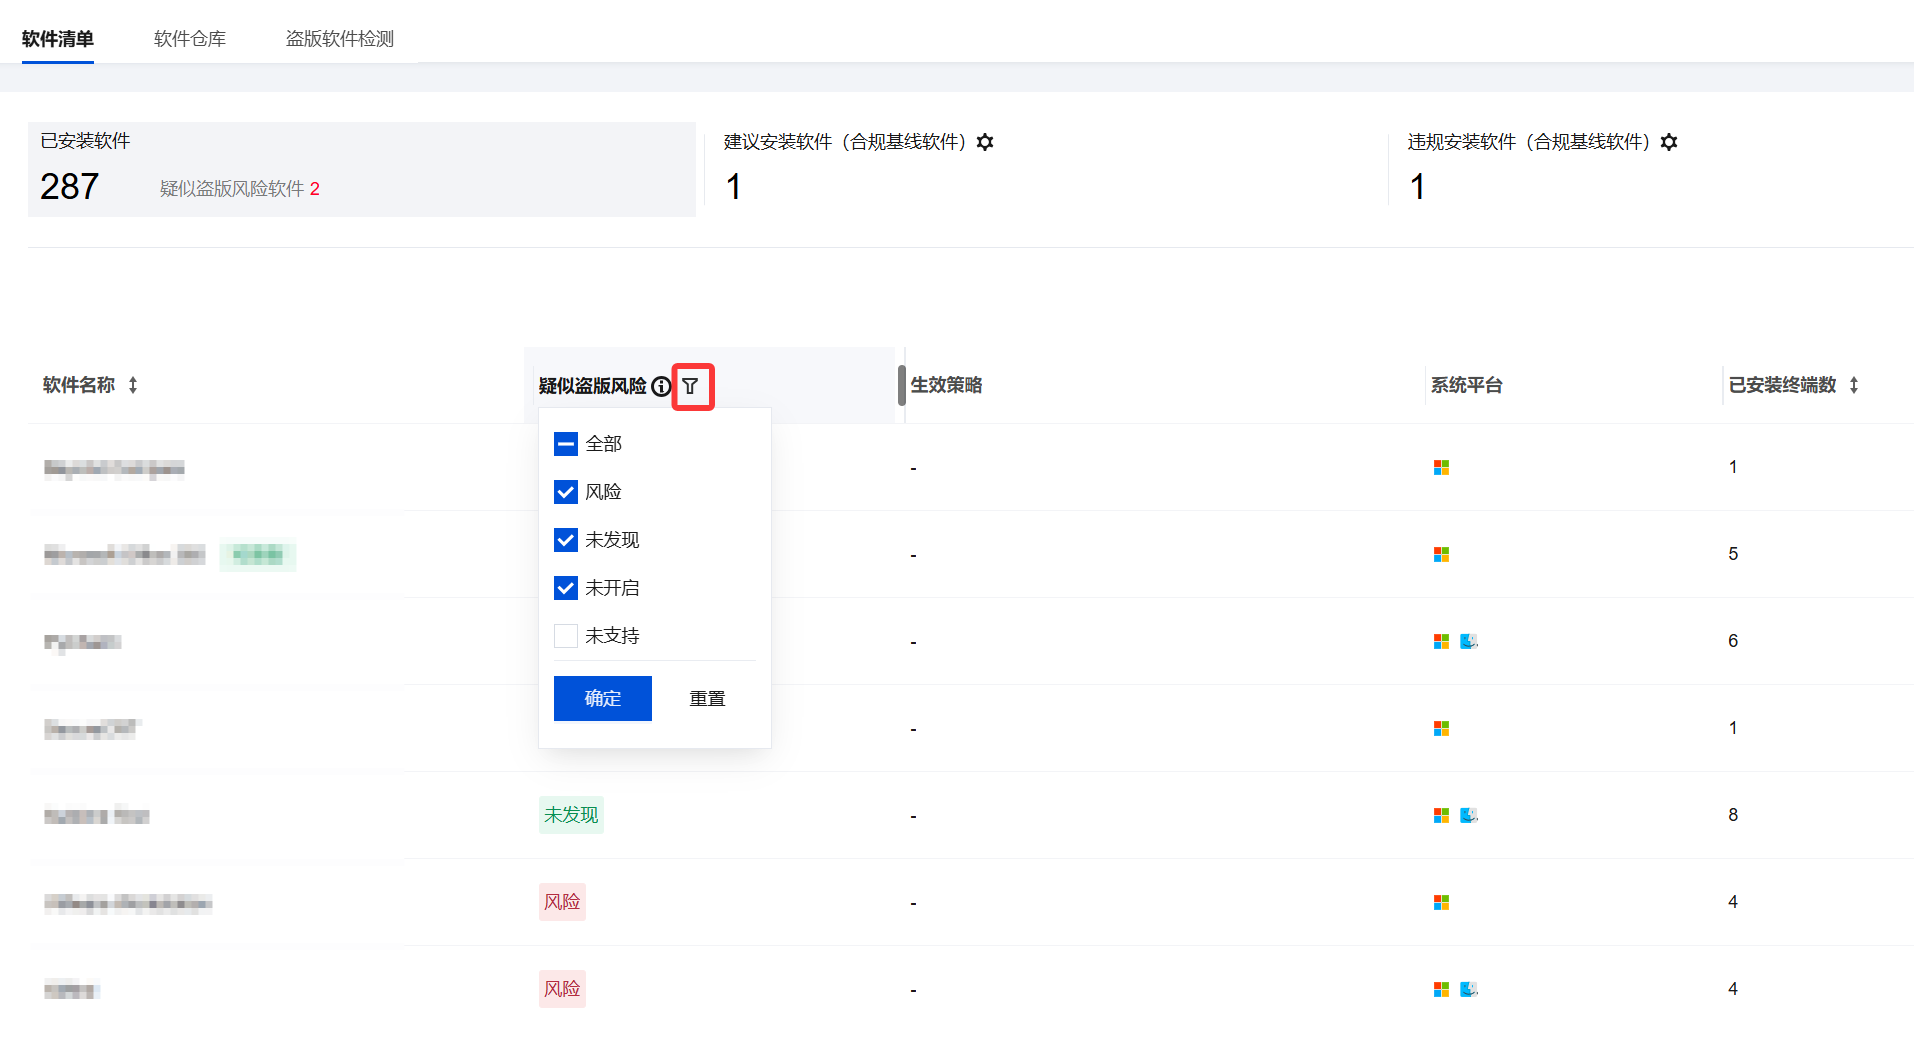The width and height of the screenshot is (1914, 1056).
Task: Sort by 软件名称 column arrows
Action: (x=133, y=385)
